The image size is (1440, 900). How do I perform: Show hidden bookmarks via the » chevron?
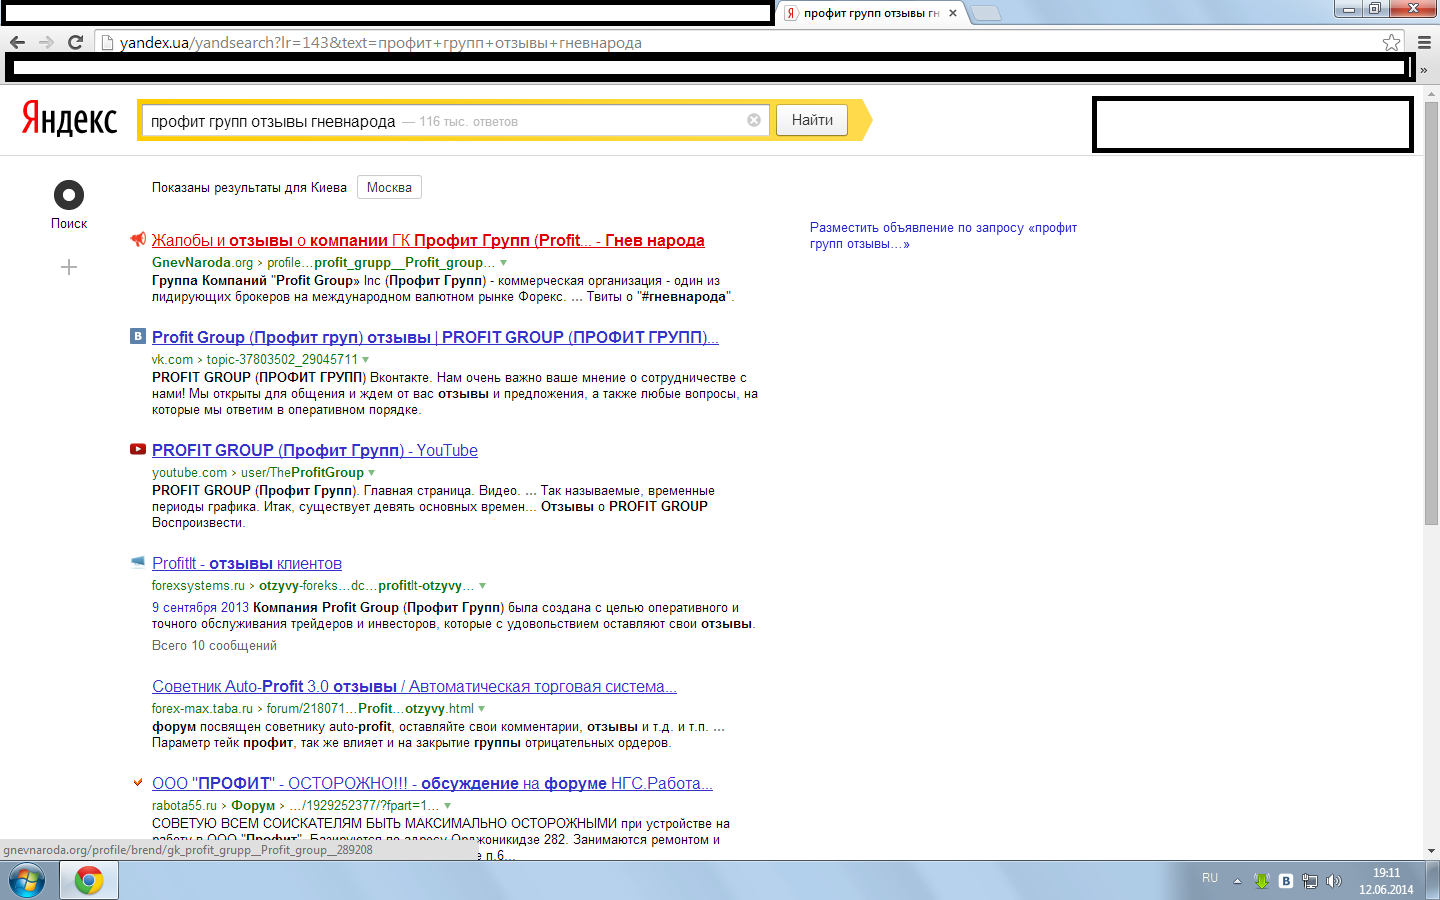click(1424, 70)
